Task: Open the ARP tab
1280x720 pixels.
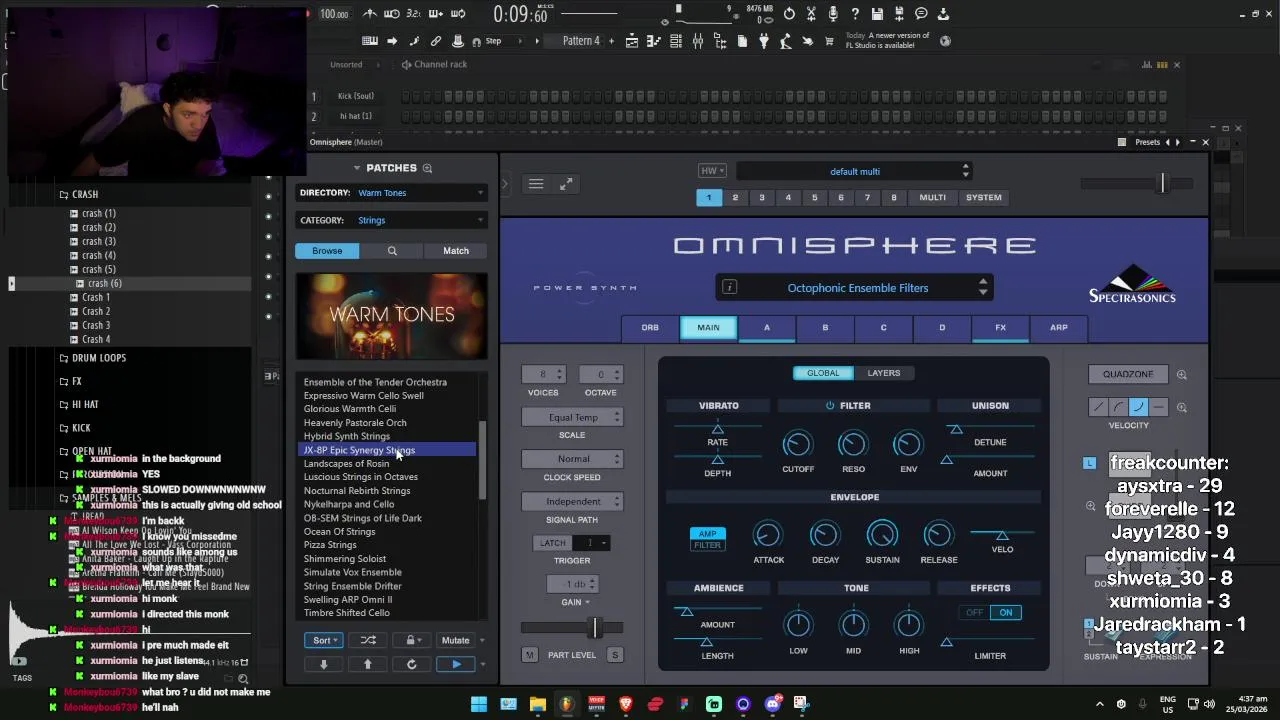Action: [x=1058, y=328]
